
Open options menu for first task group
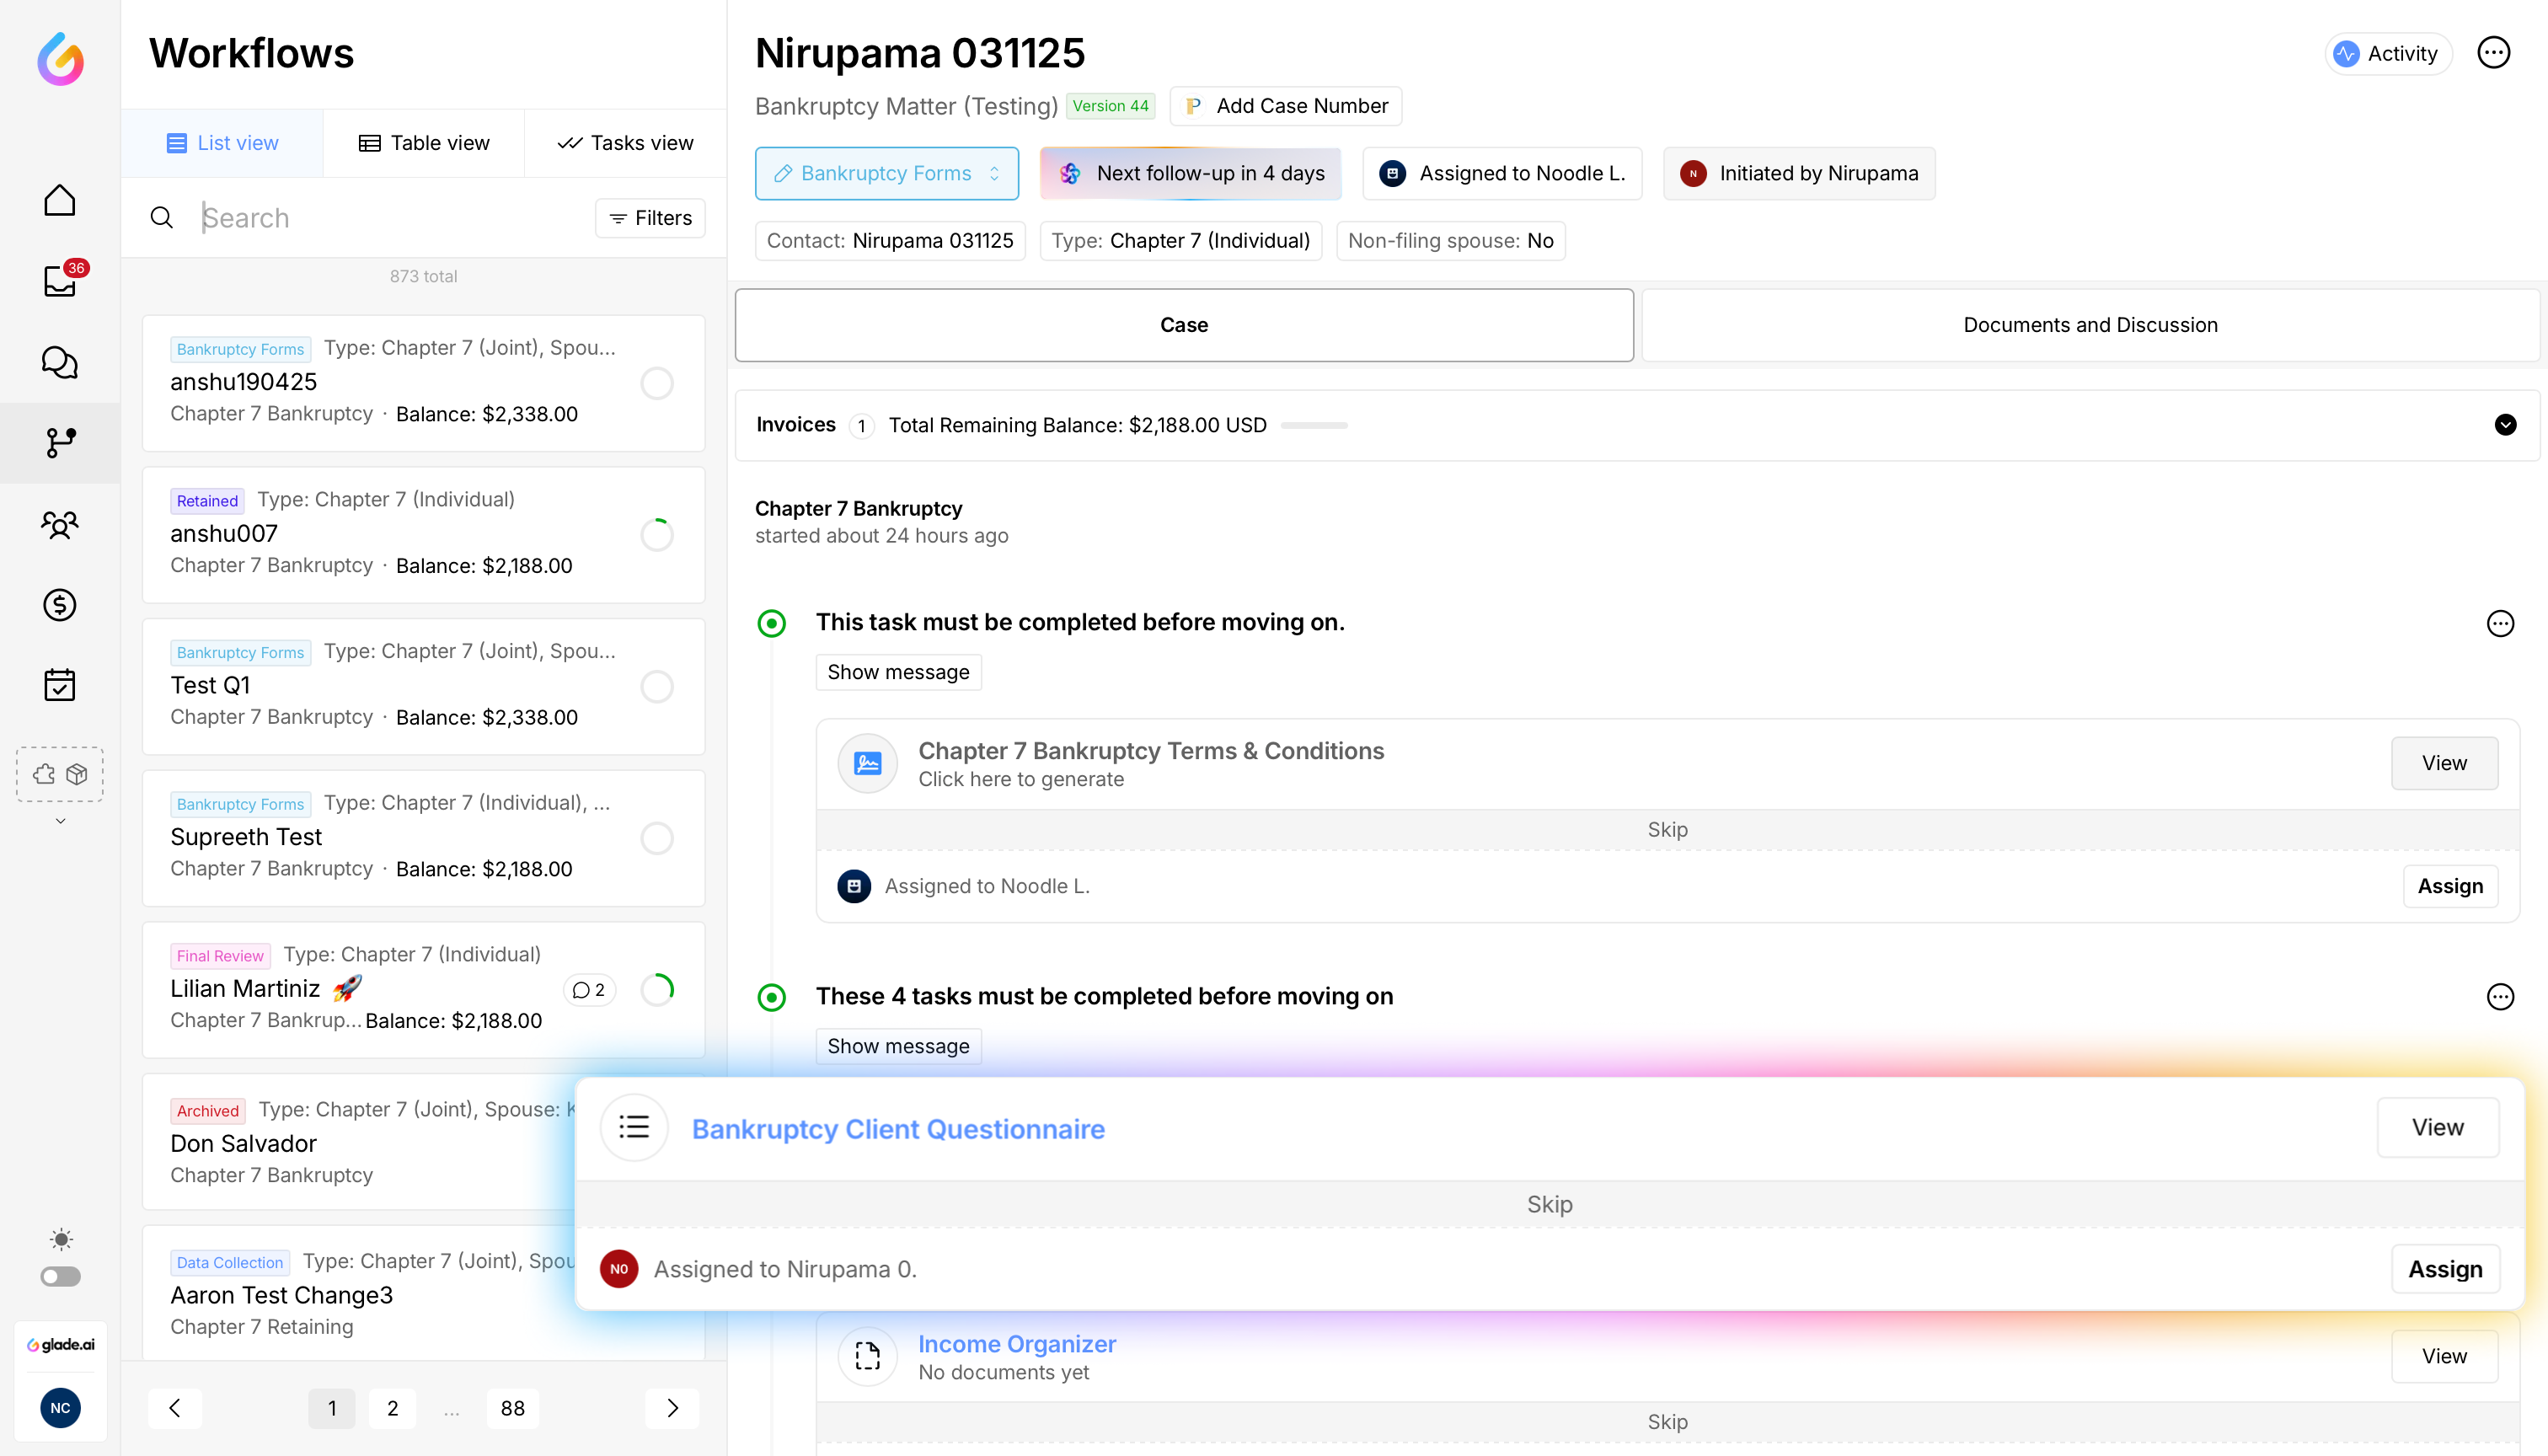point(2499,623)
